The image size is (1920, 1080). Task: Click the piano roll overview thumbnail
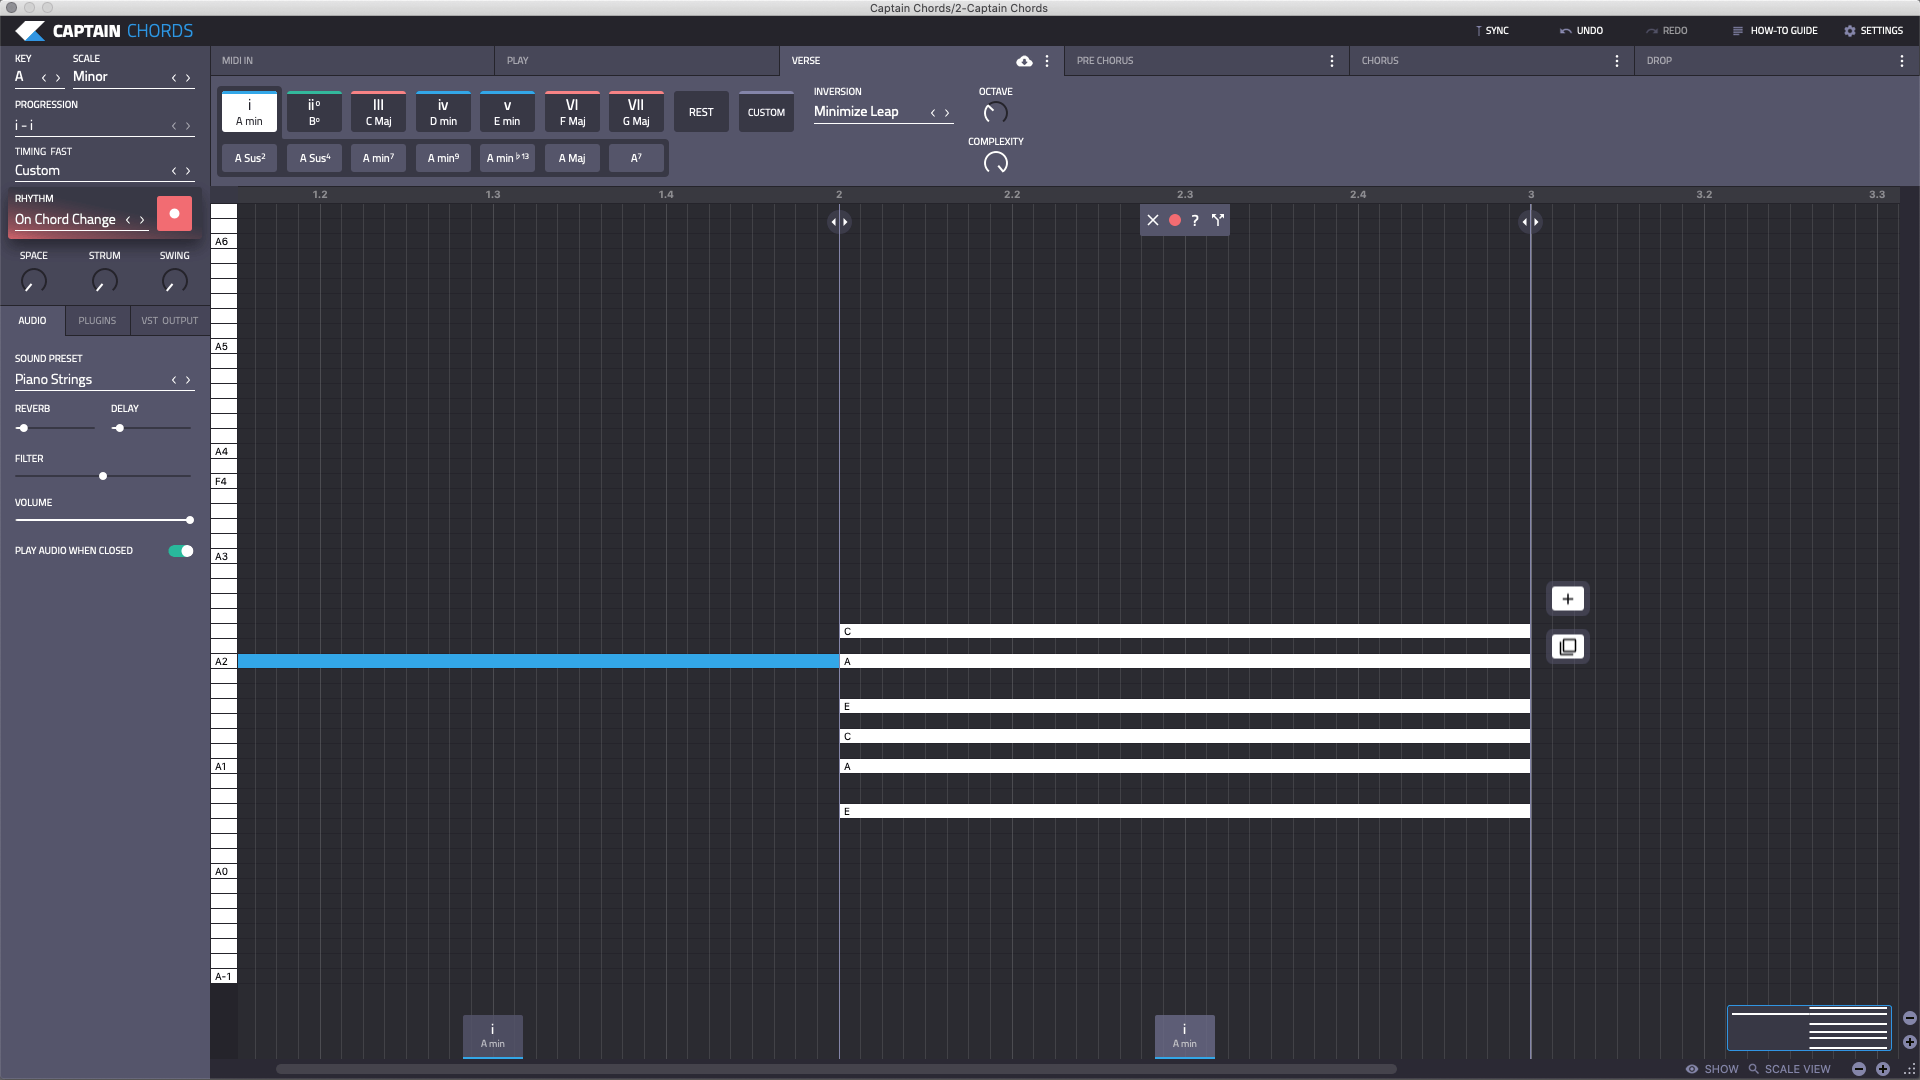pyautogui.click(x=1808, y=1028)
